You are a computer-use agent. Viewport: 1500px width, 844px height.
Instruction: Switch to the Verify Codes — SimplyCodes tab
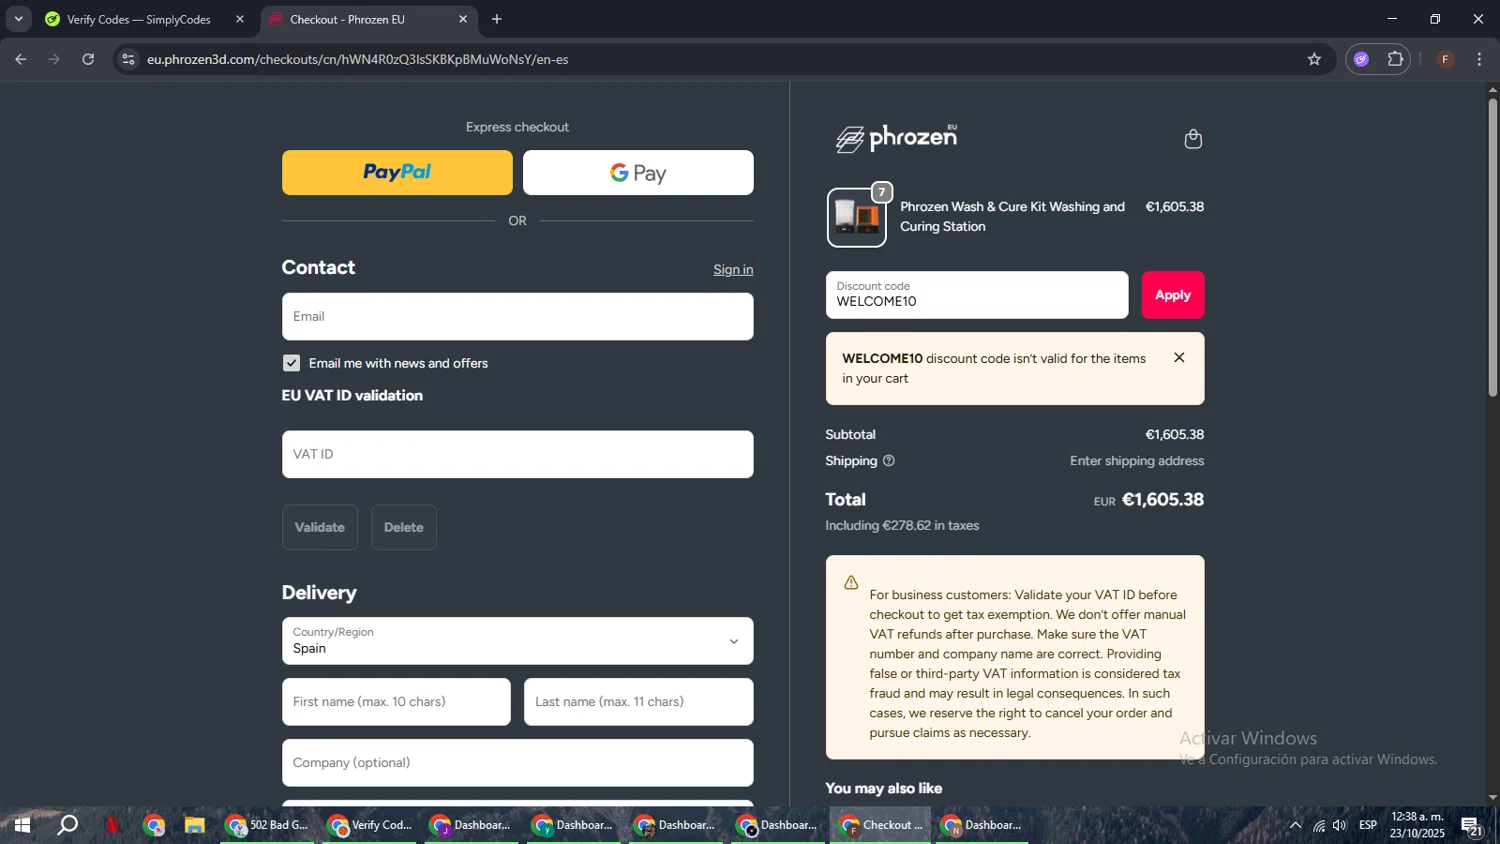point(137,19)
